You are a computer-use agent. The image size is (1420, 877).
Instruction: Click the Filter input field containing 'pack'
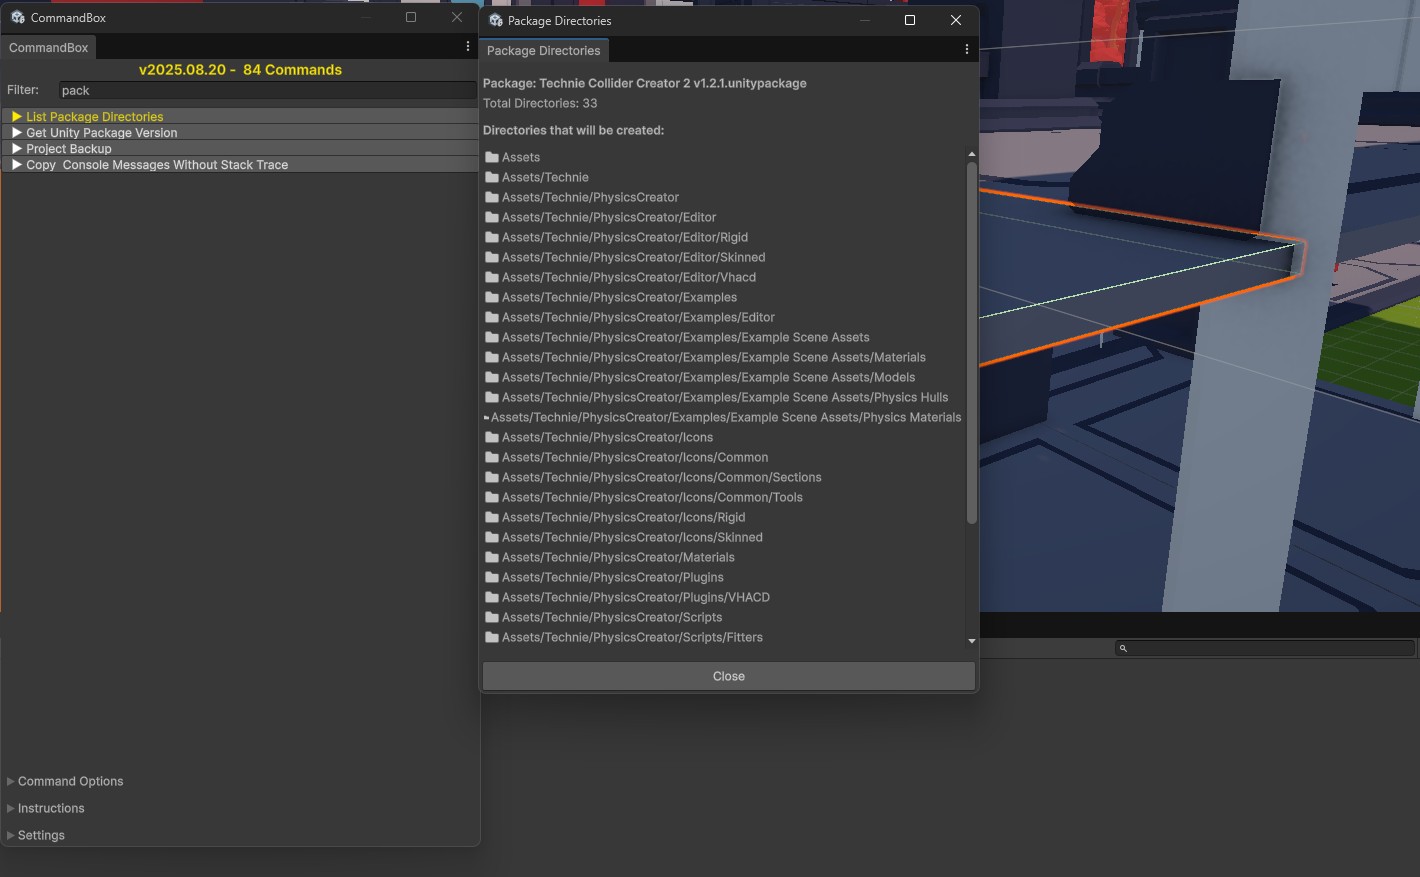pyautogui.click(x=267, y=90)
